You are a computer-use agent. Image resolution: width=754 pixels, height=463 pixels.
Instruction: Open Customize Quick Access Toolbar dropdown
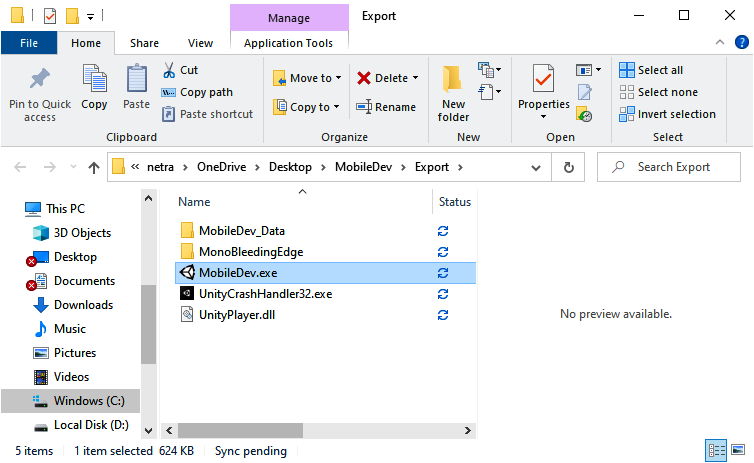point(90,17)
